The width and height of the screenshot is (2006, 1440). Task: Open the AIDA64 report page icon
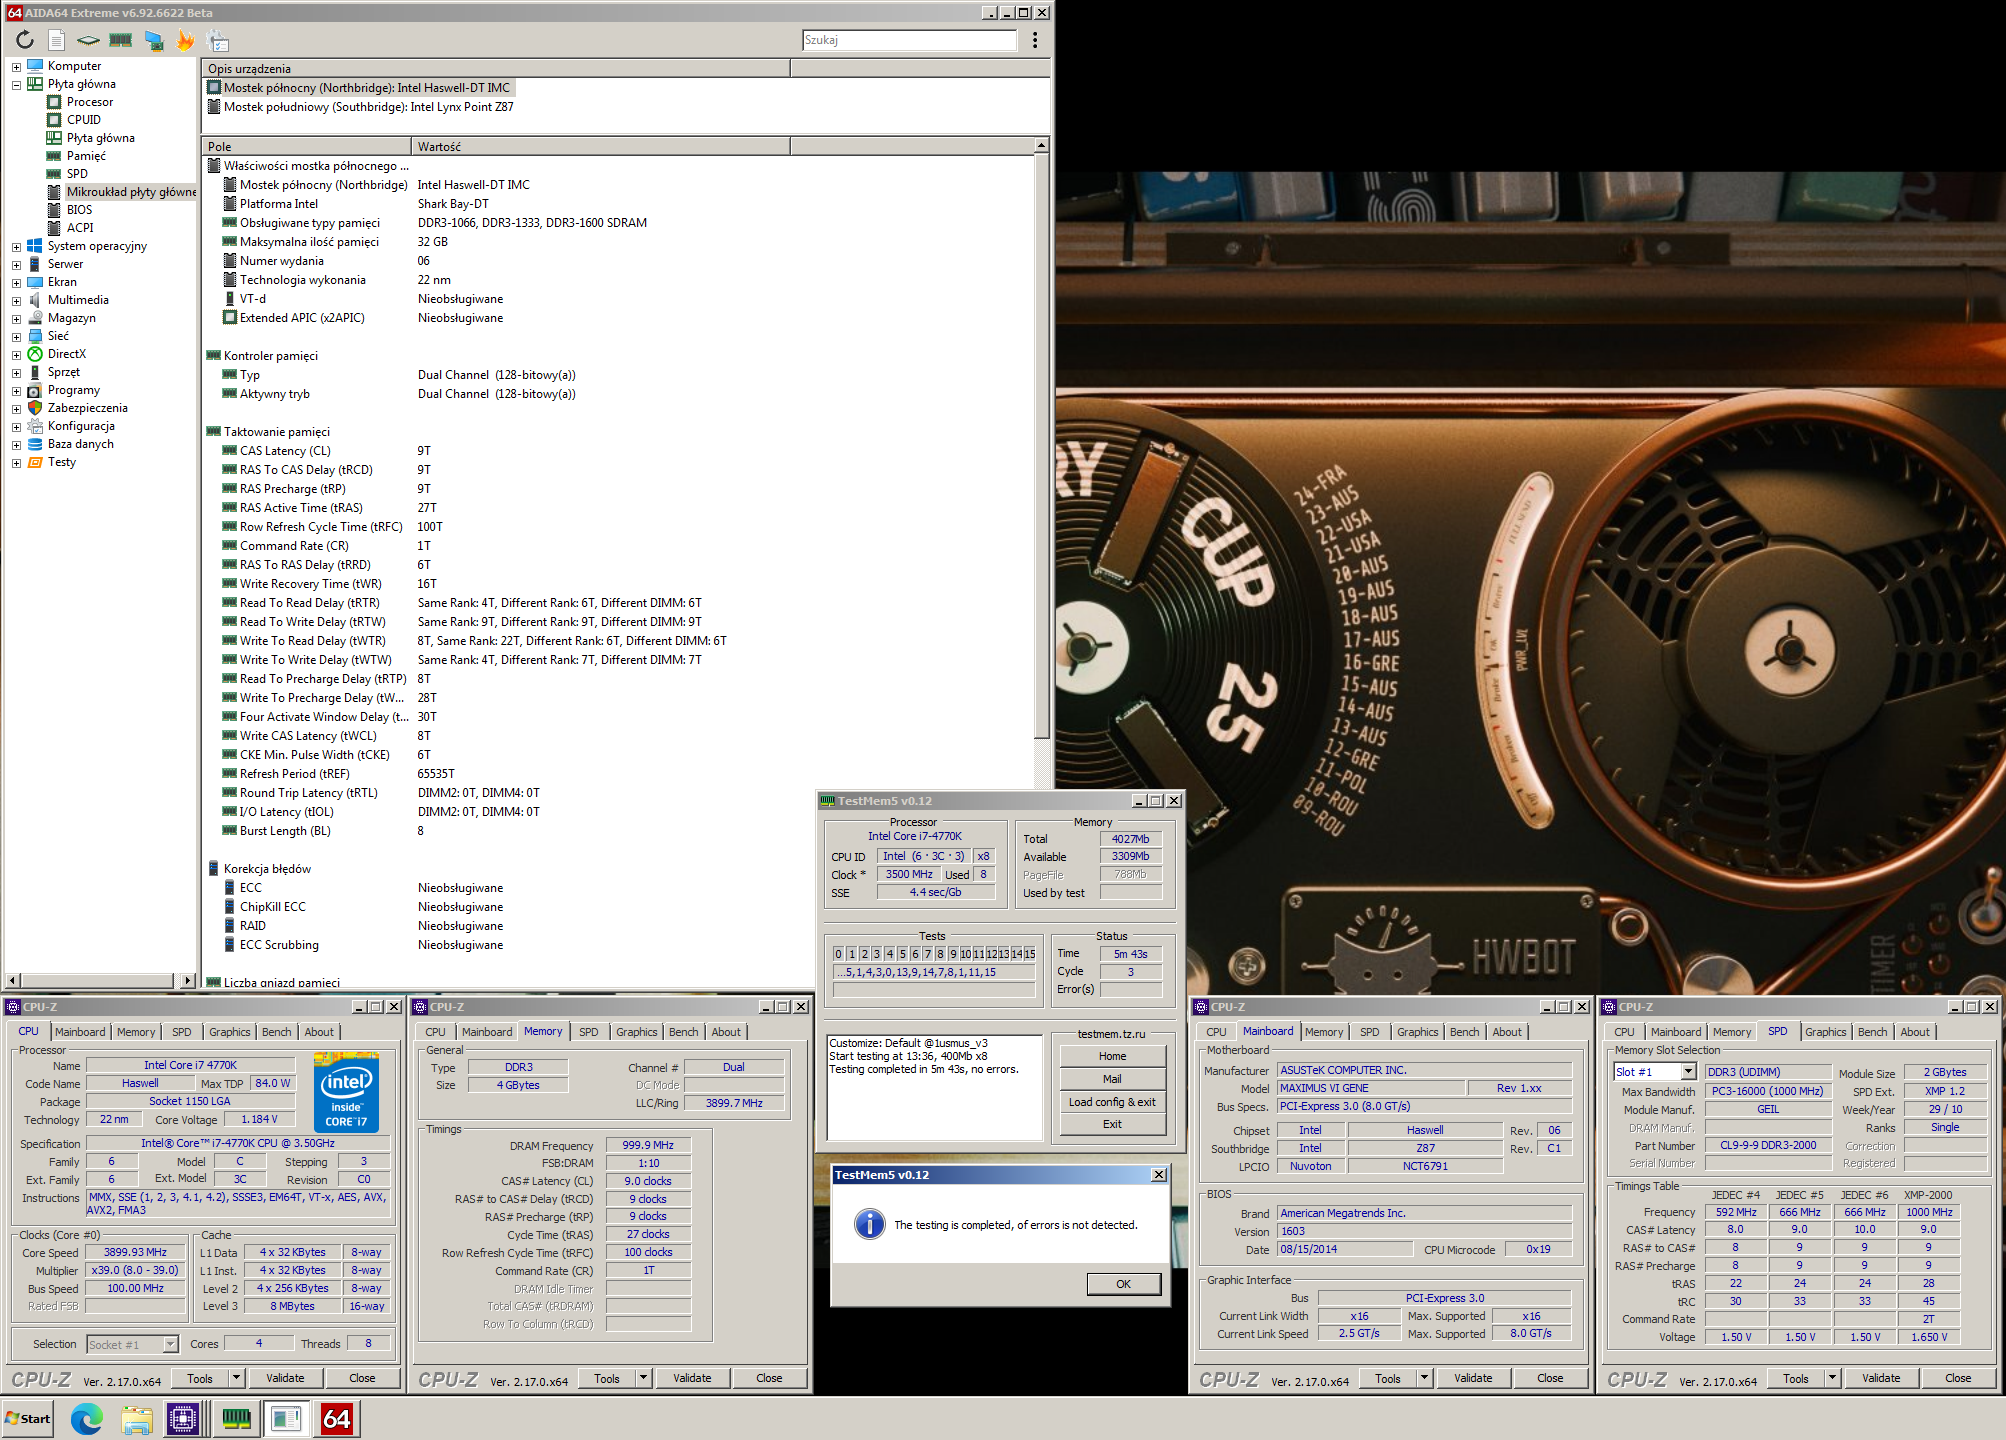tap(57, 40)
